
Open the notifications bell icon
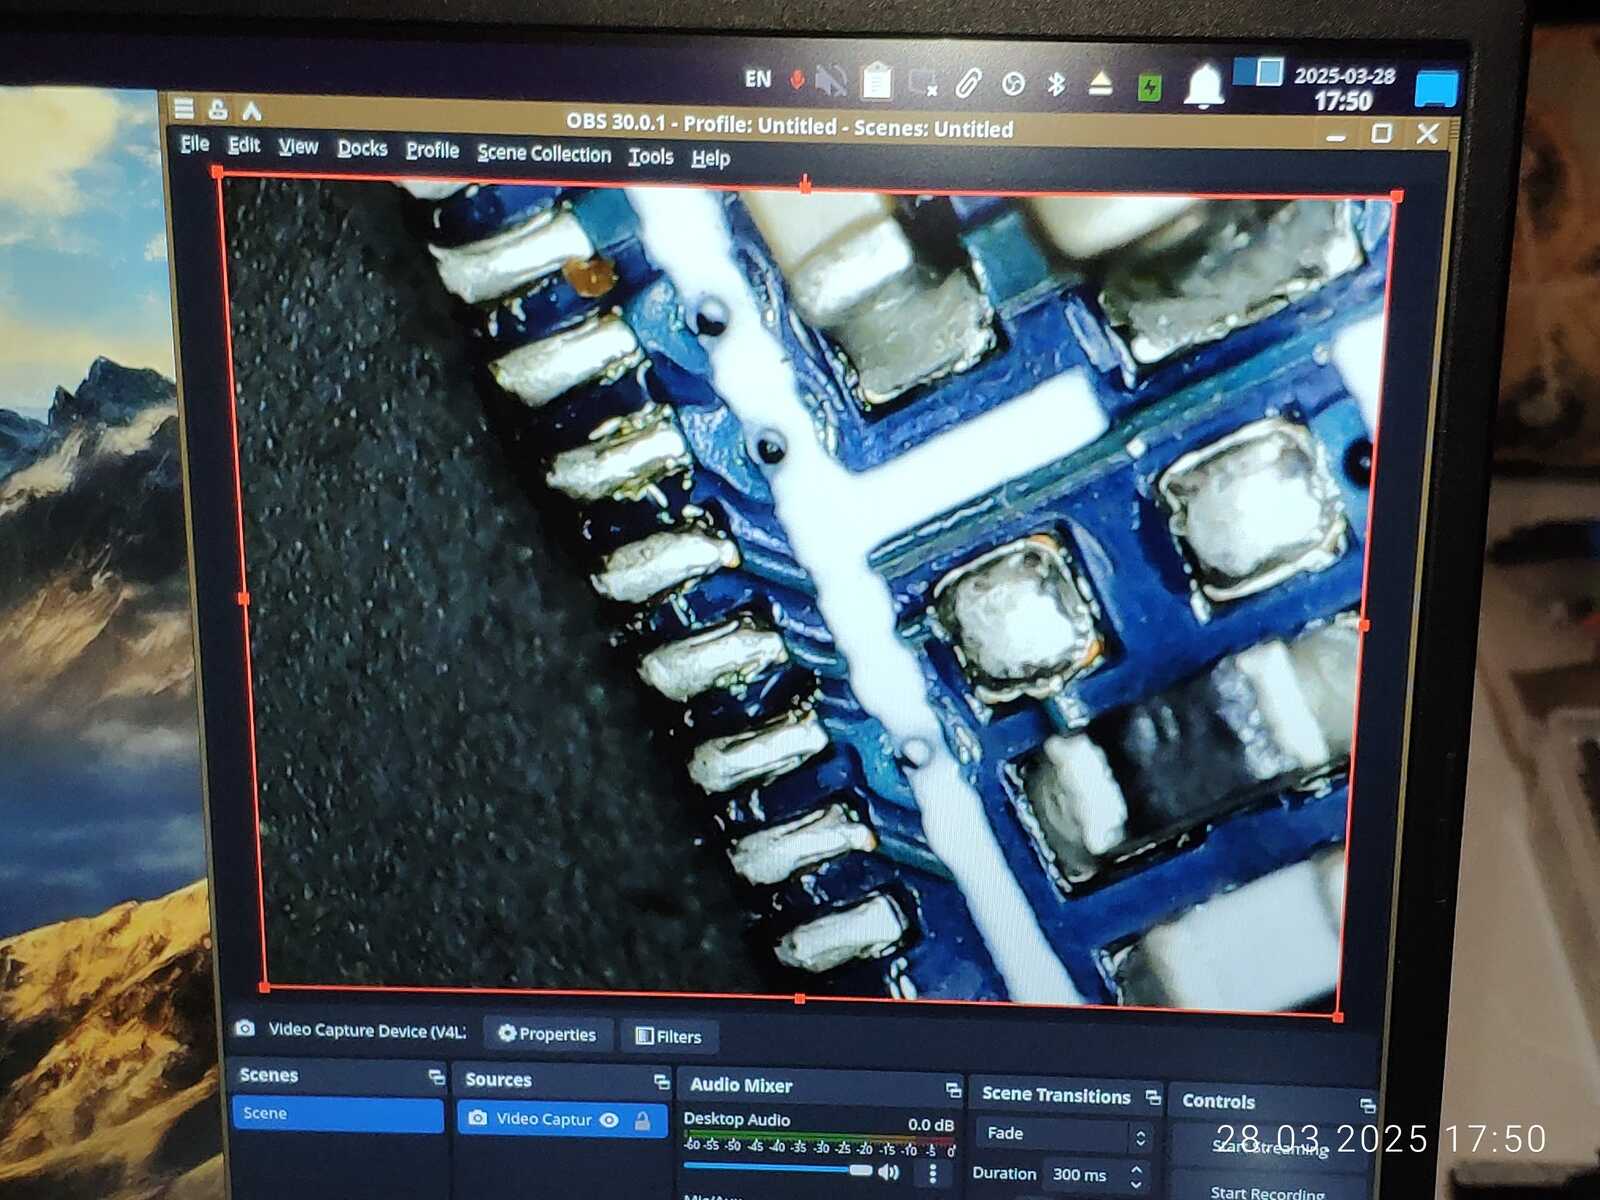1205,86
